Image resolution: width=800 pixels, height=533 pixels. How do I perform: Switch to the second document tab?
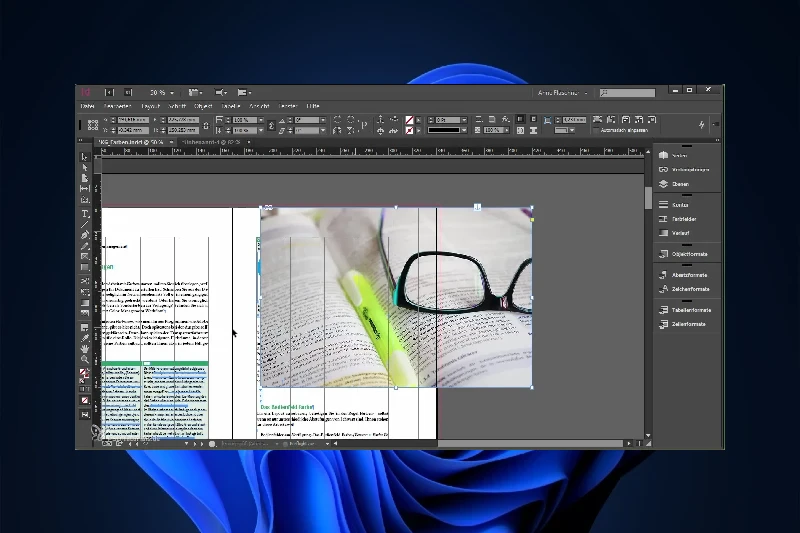pos(211,142)
